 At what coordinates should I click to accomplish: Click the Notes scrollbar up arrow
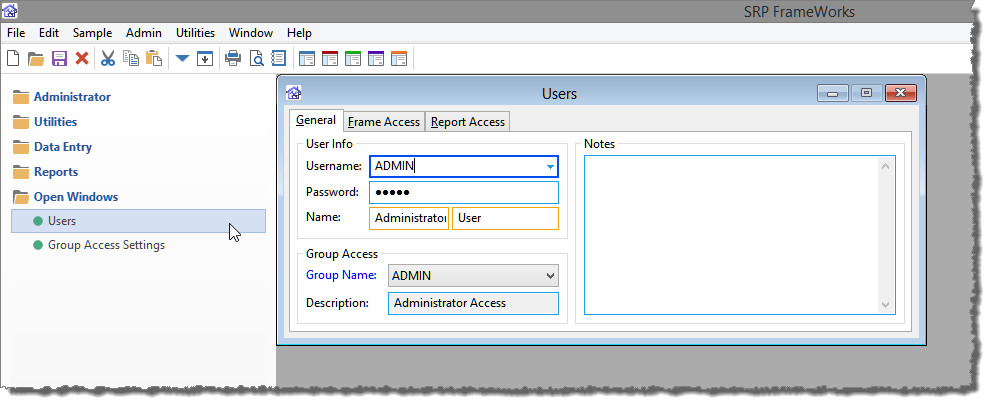[x=885, y=166]
